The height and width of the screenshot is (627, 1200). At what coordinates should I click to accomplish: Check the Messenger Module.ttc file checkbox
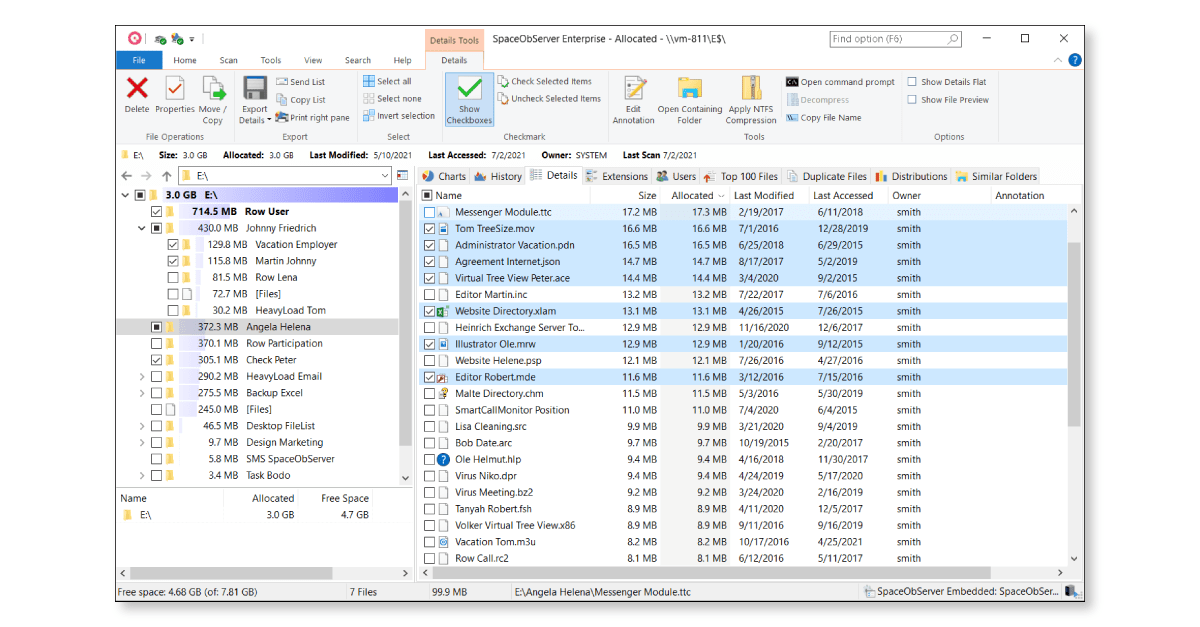point(430,213)
